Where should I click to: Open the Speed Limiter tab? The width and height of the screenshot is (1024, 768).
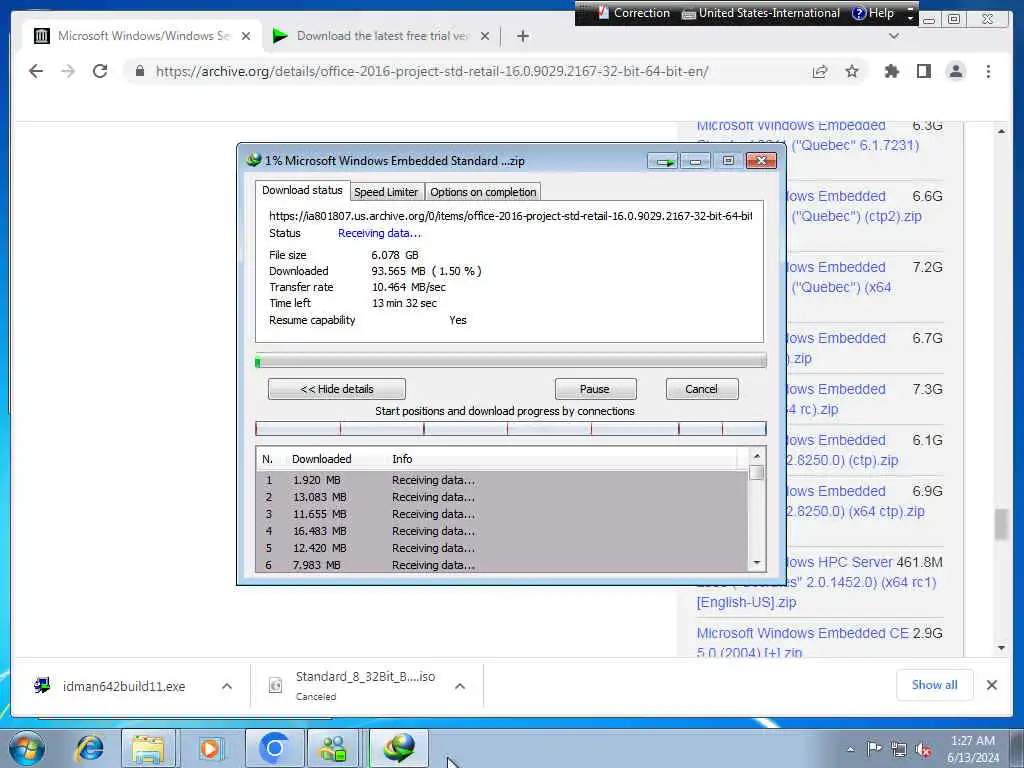pos(386,192)
